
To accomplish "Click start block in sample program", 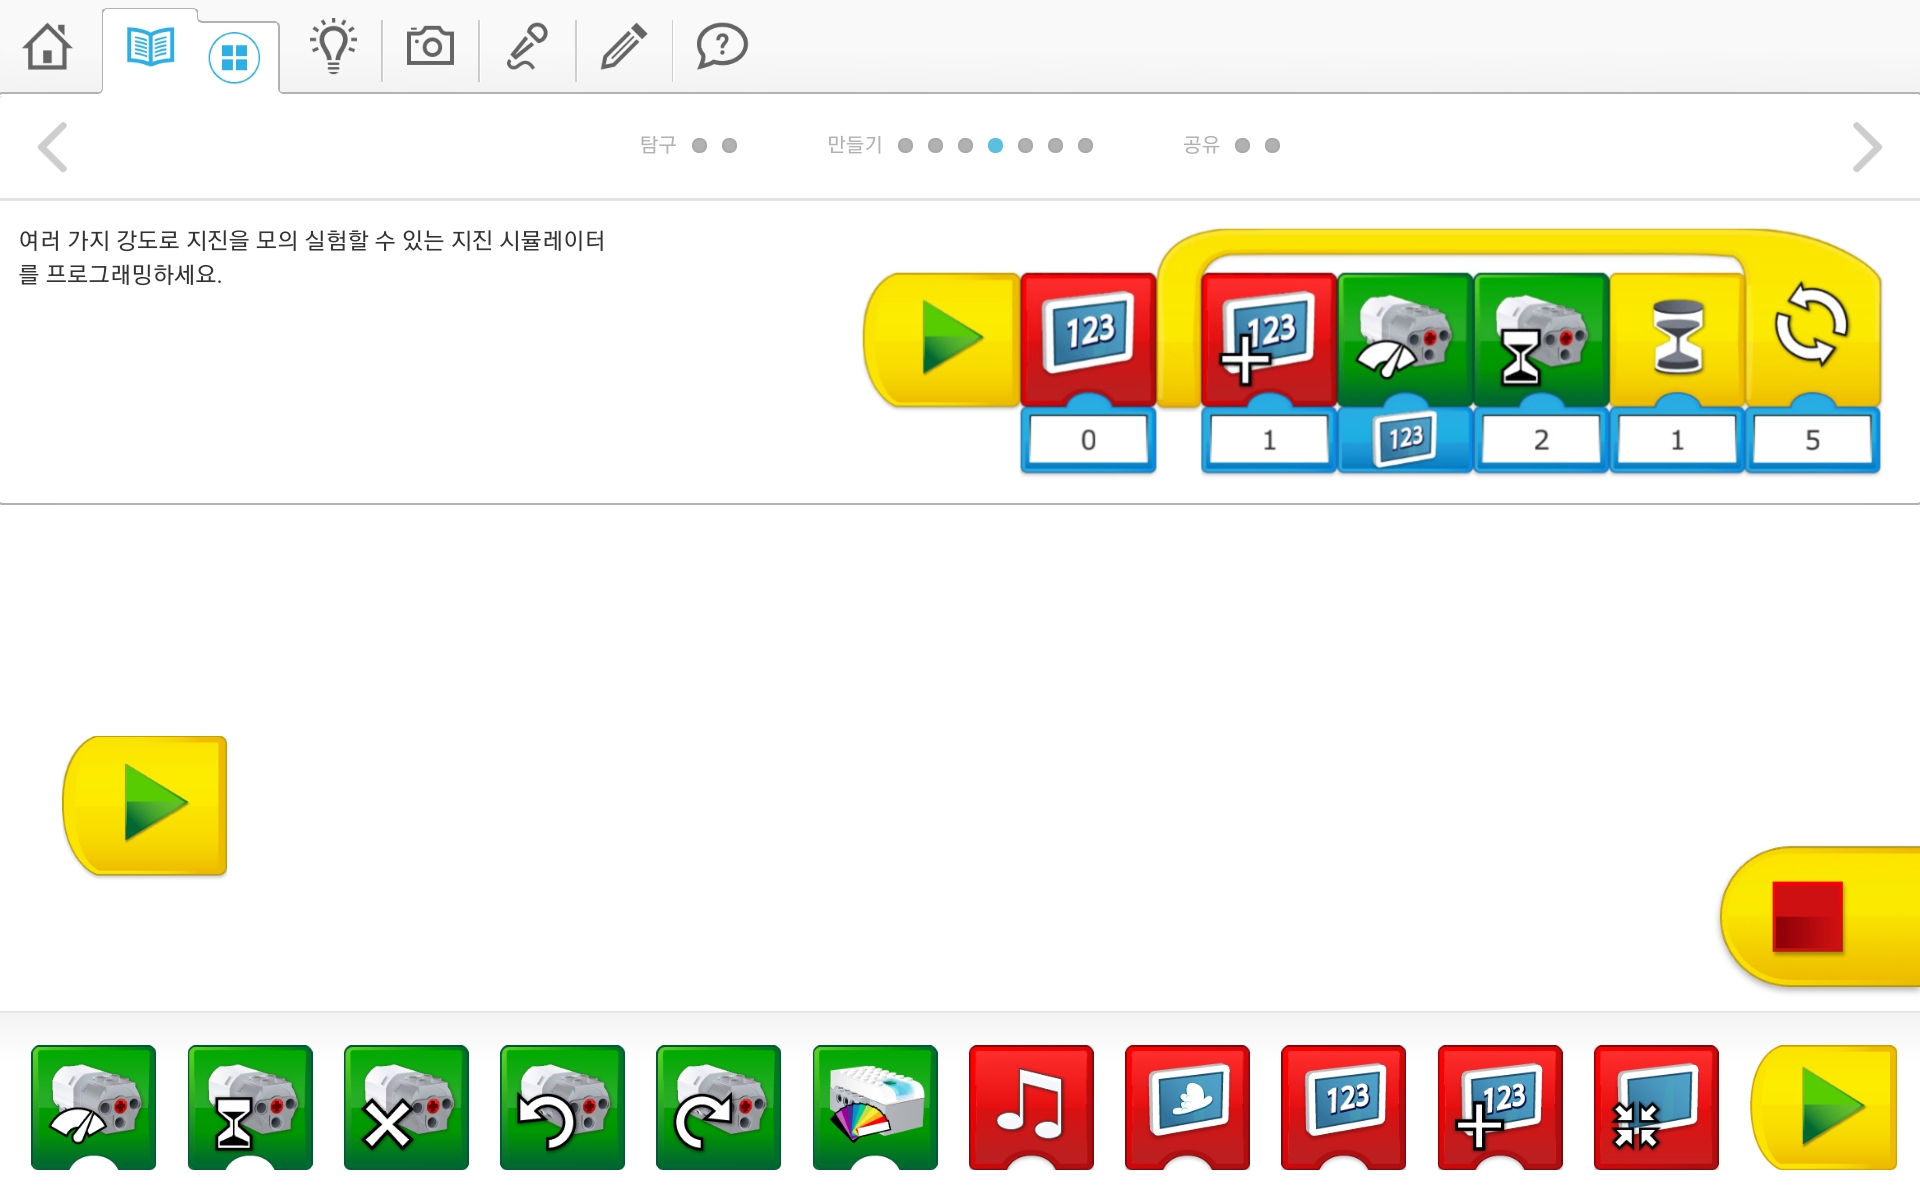I will pos(942,340).
